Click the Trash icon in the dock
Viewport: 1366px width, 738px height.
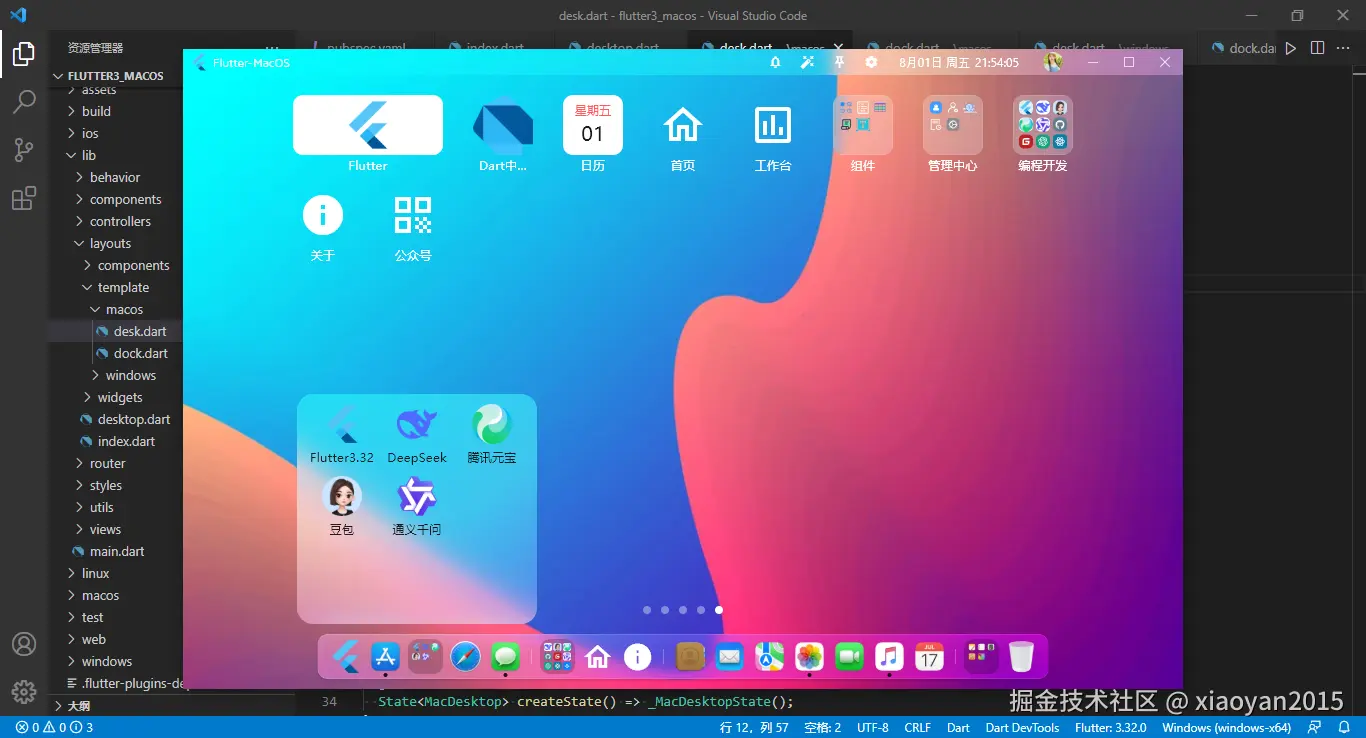coord(1021,657)
